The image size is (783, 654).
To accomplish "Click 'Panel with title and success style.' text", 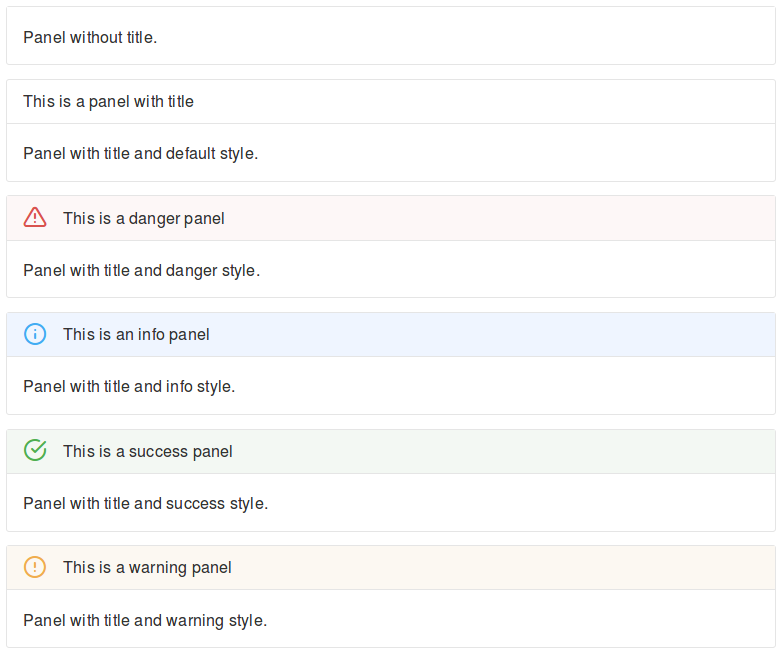I will [x=145, y=503].
